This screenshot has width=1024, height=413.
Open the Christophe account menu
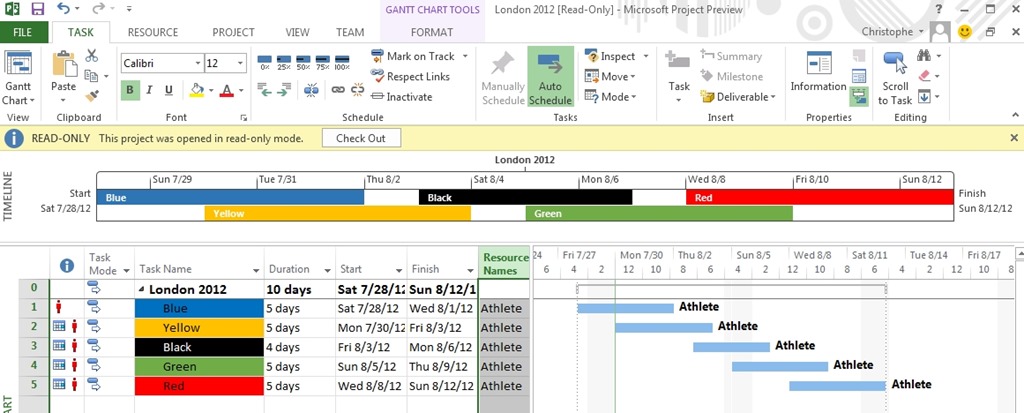(x=892, y=31)
